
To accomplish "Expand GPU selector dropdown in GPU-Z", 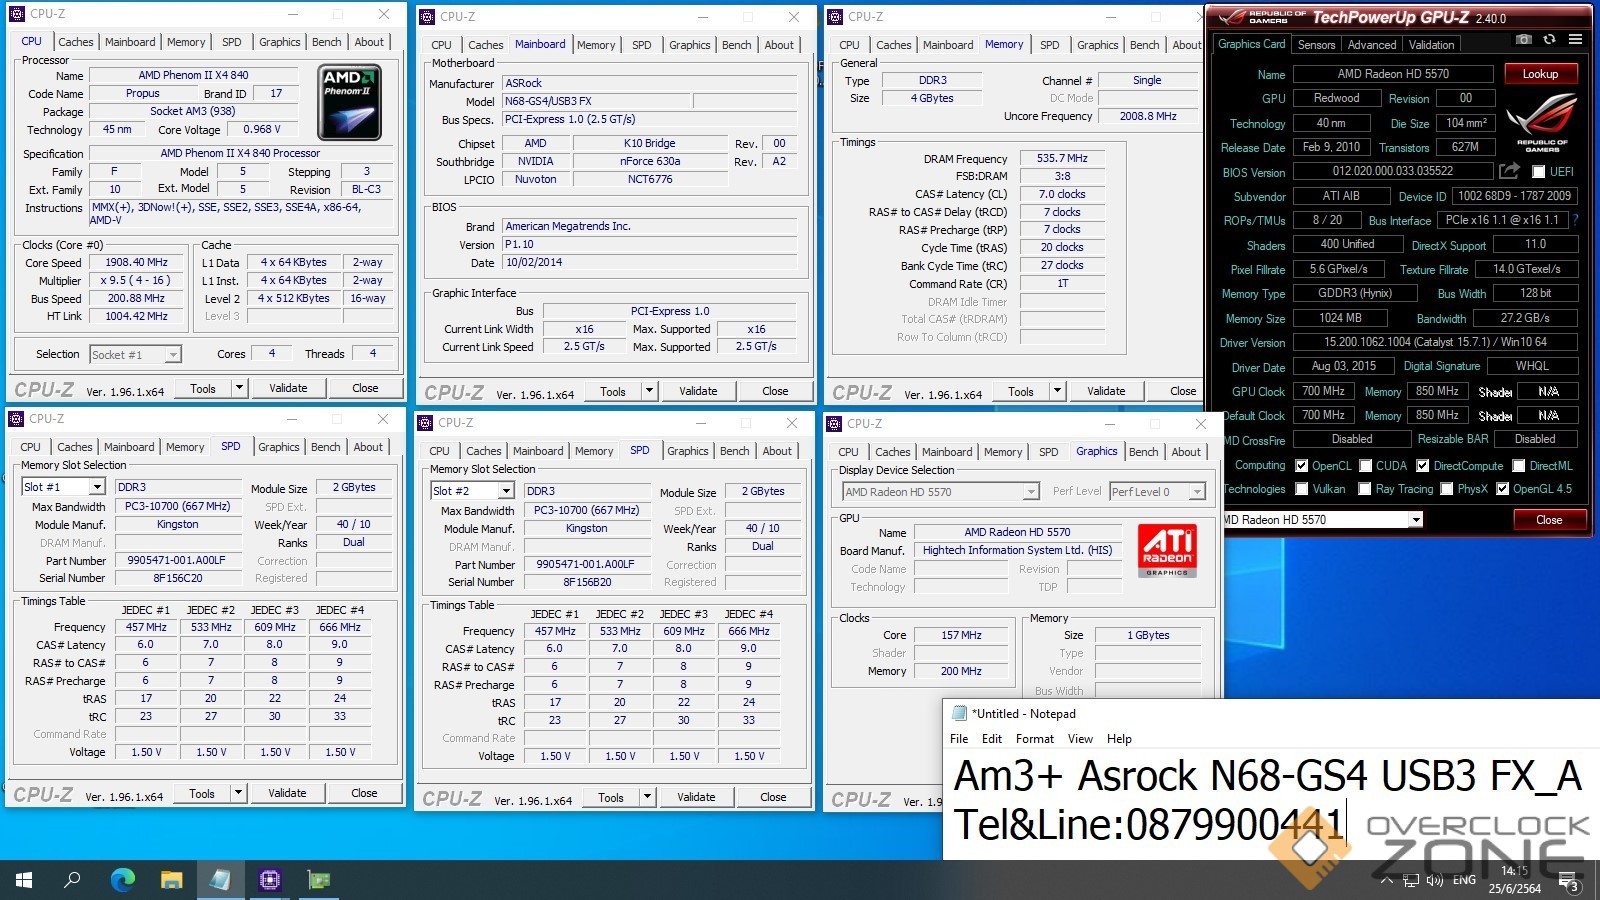I will (1415, 520).
